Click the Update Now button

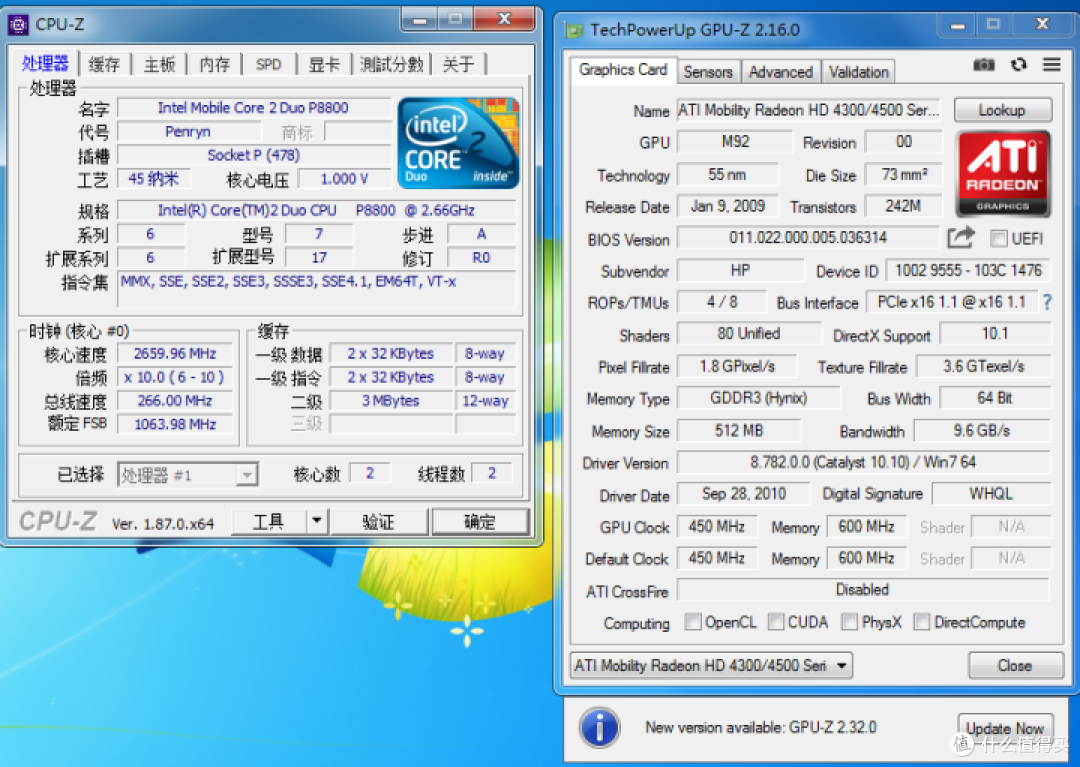click(x=1004, y=728)
